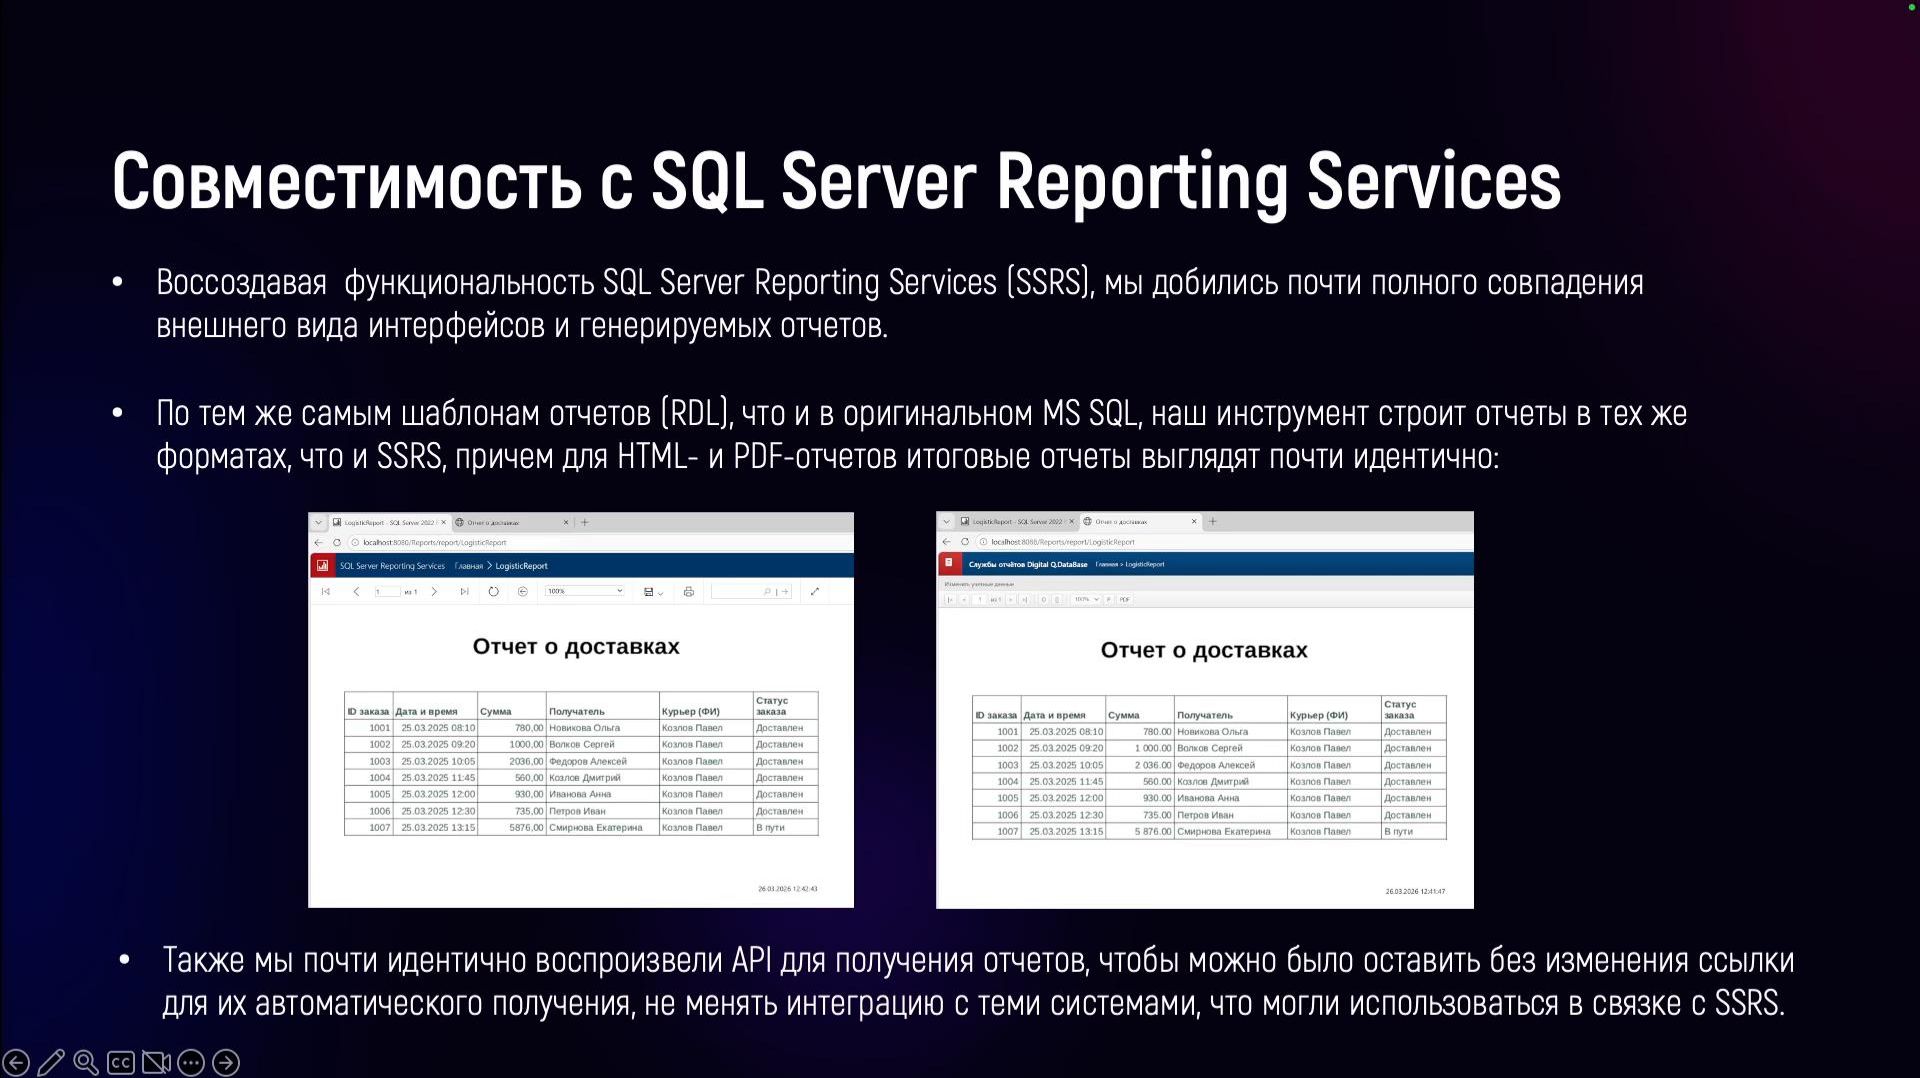
Task: Toggle the crossed-out camera icon
Action: [156, 1062]
